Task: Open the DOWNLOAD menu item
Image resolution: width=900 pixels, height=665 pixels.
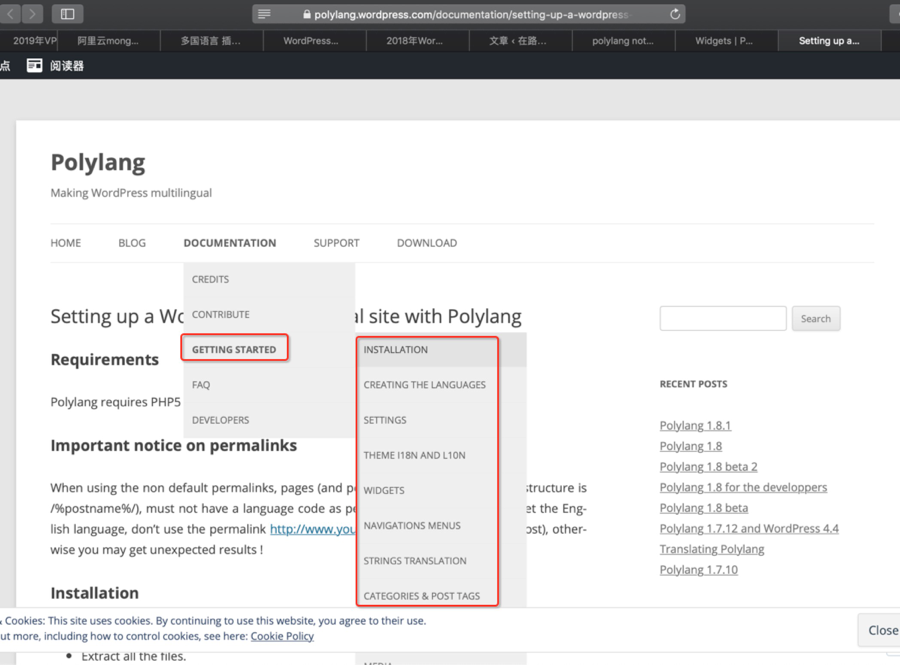Action: [427, 243]
